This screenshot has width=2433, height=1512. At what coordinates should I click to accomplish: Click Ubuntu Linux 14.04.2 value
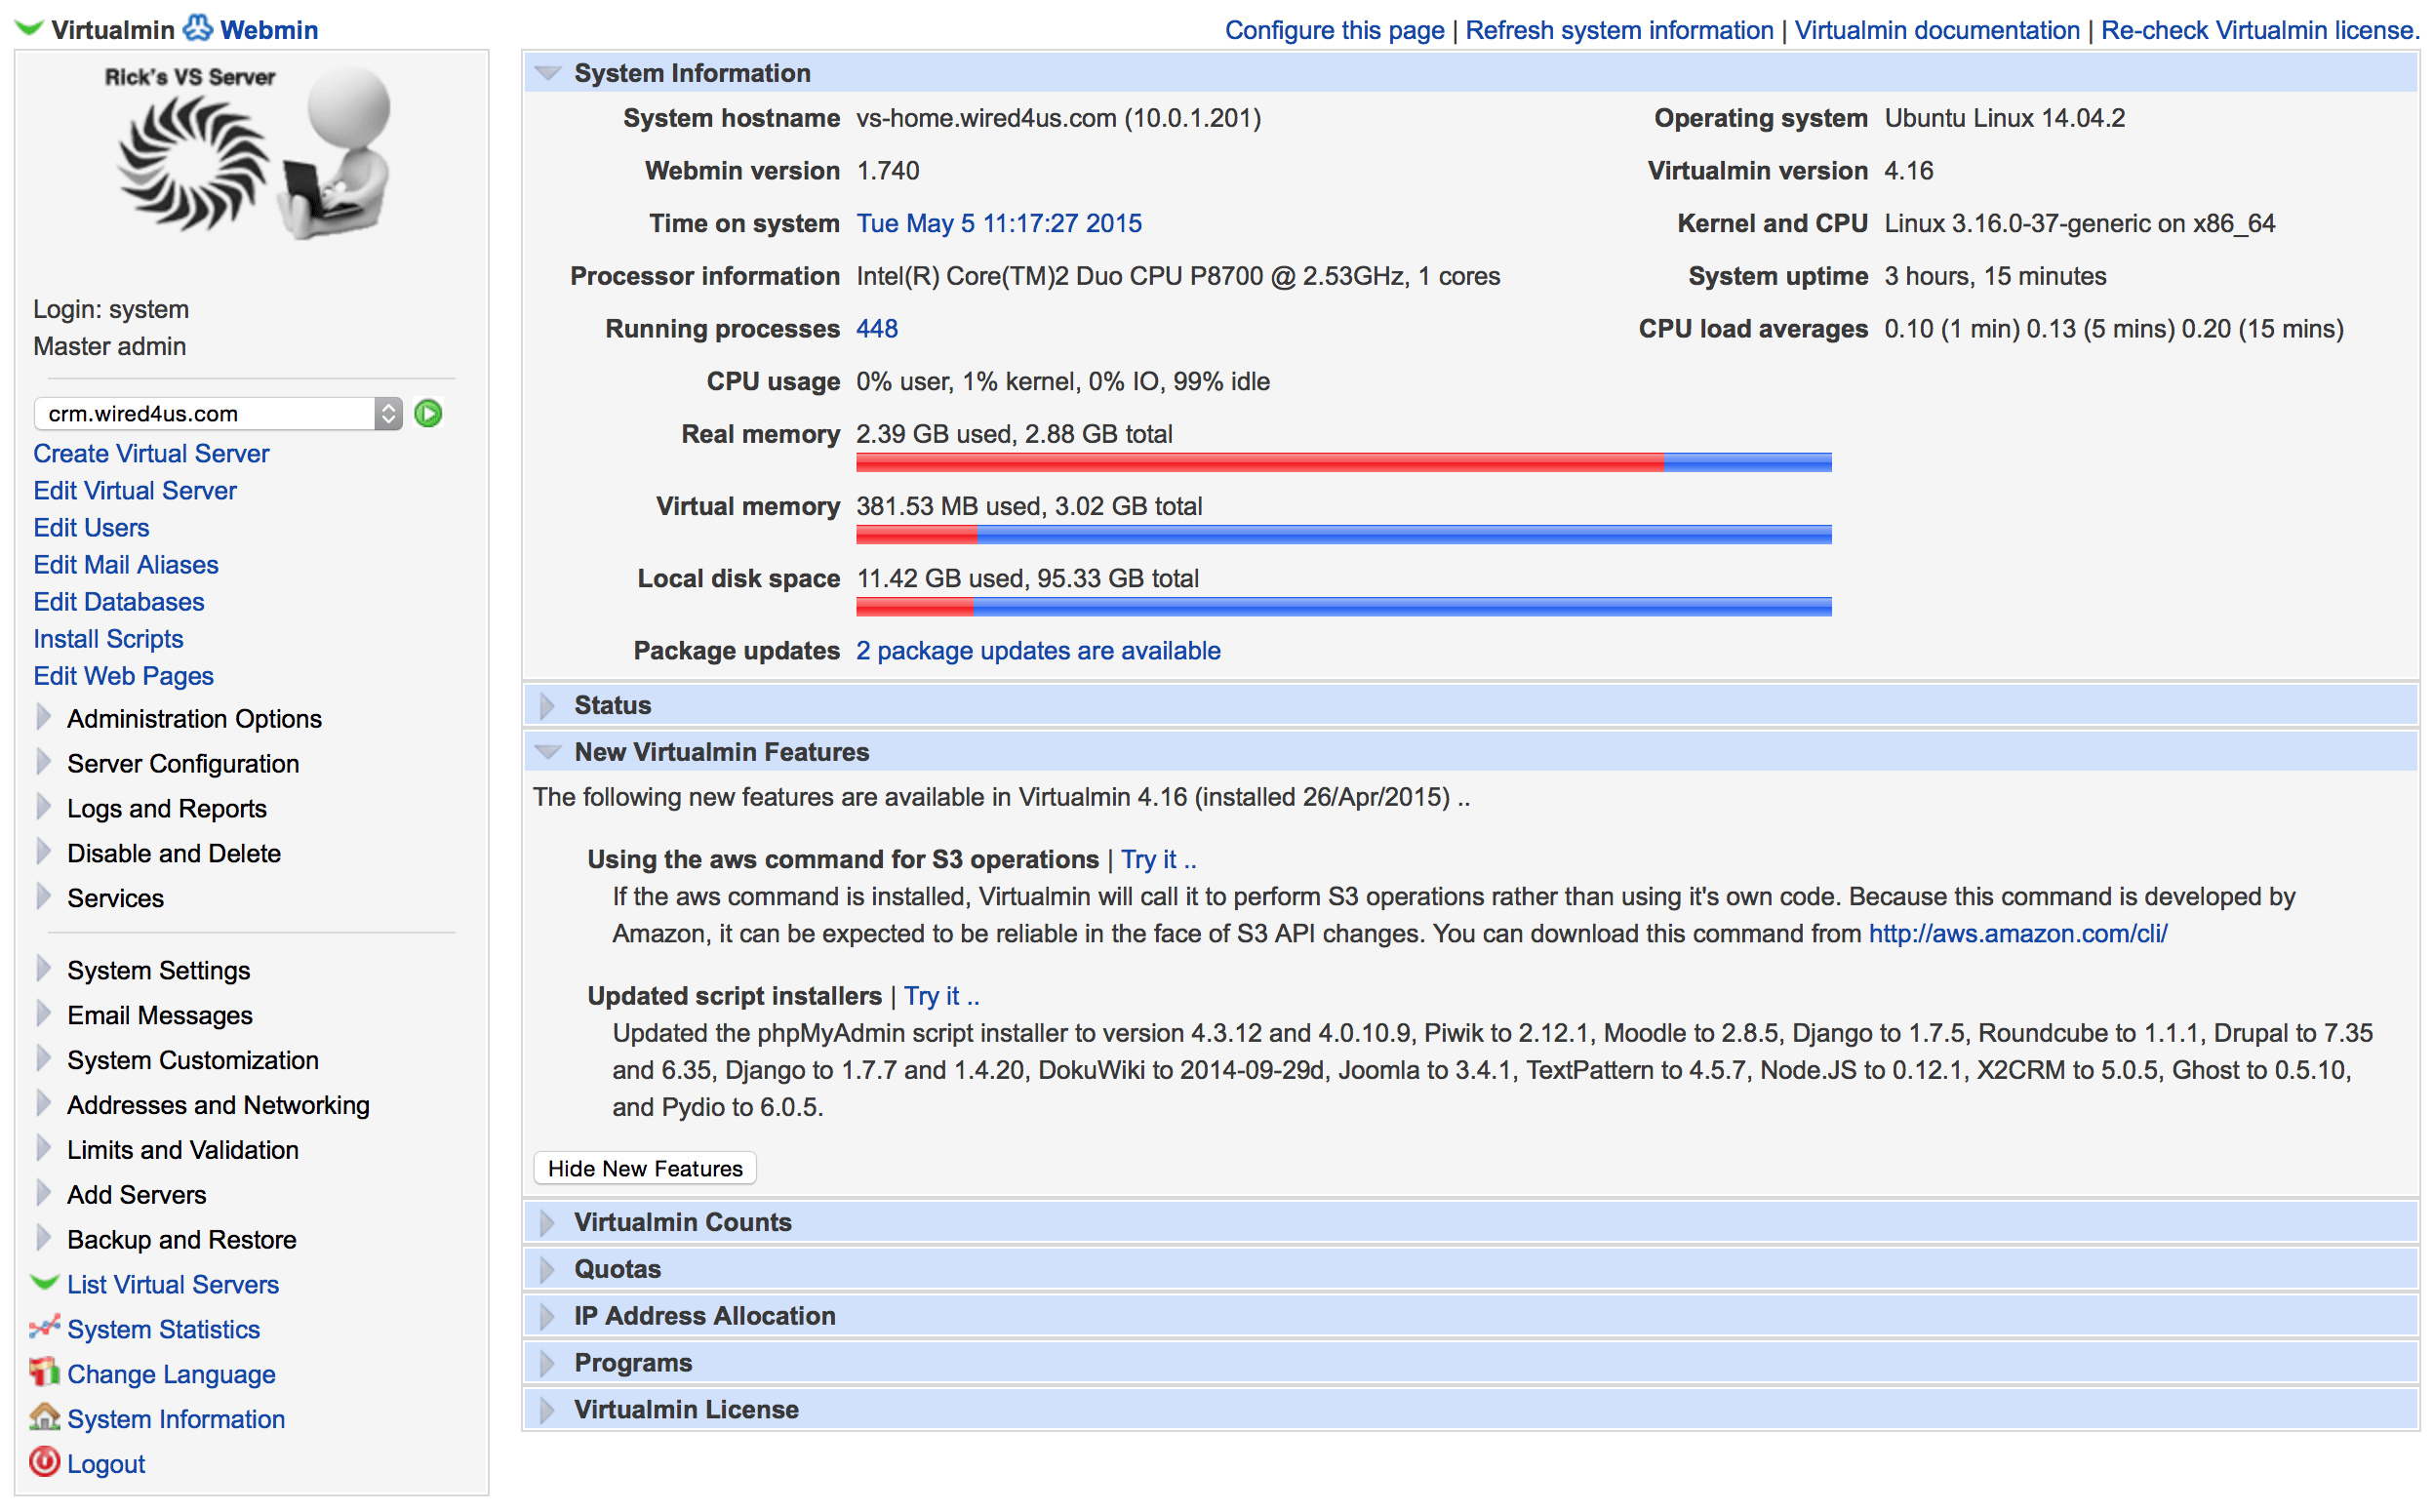tap(2004, 118)
